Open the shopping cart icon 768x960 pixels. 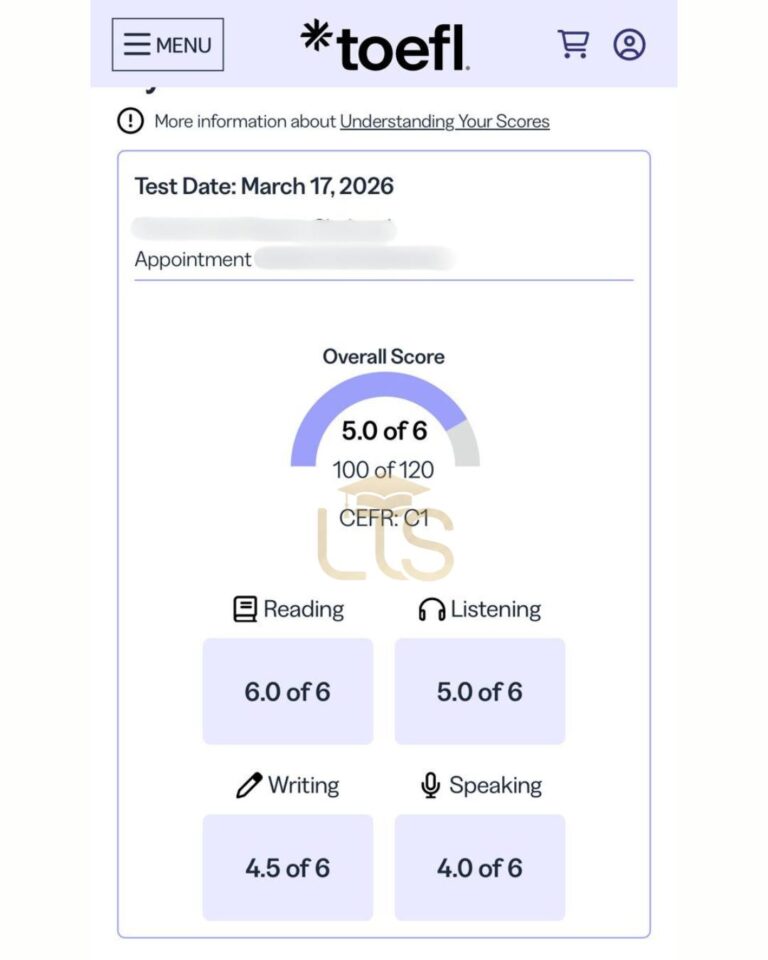pyautogui.click(x=572, y=44)
